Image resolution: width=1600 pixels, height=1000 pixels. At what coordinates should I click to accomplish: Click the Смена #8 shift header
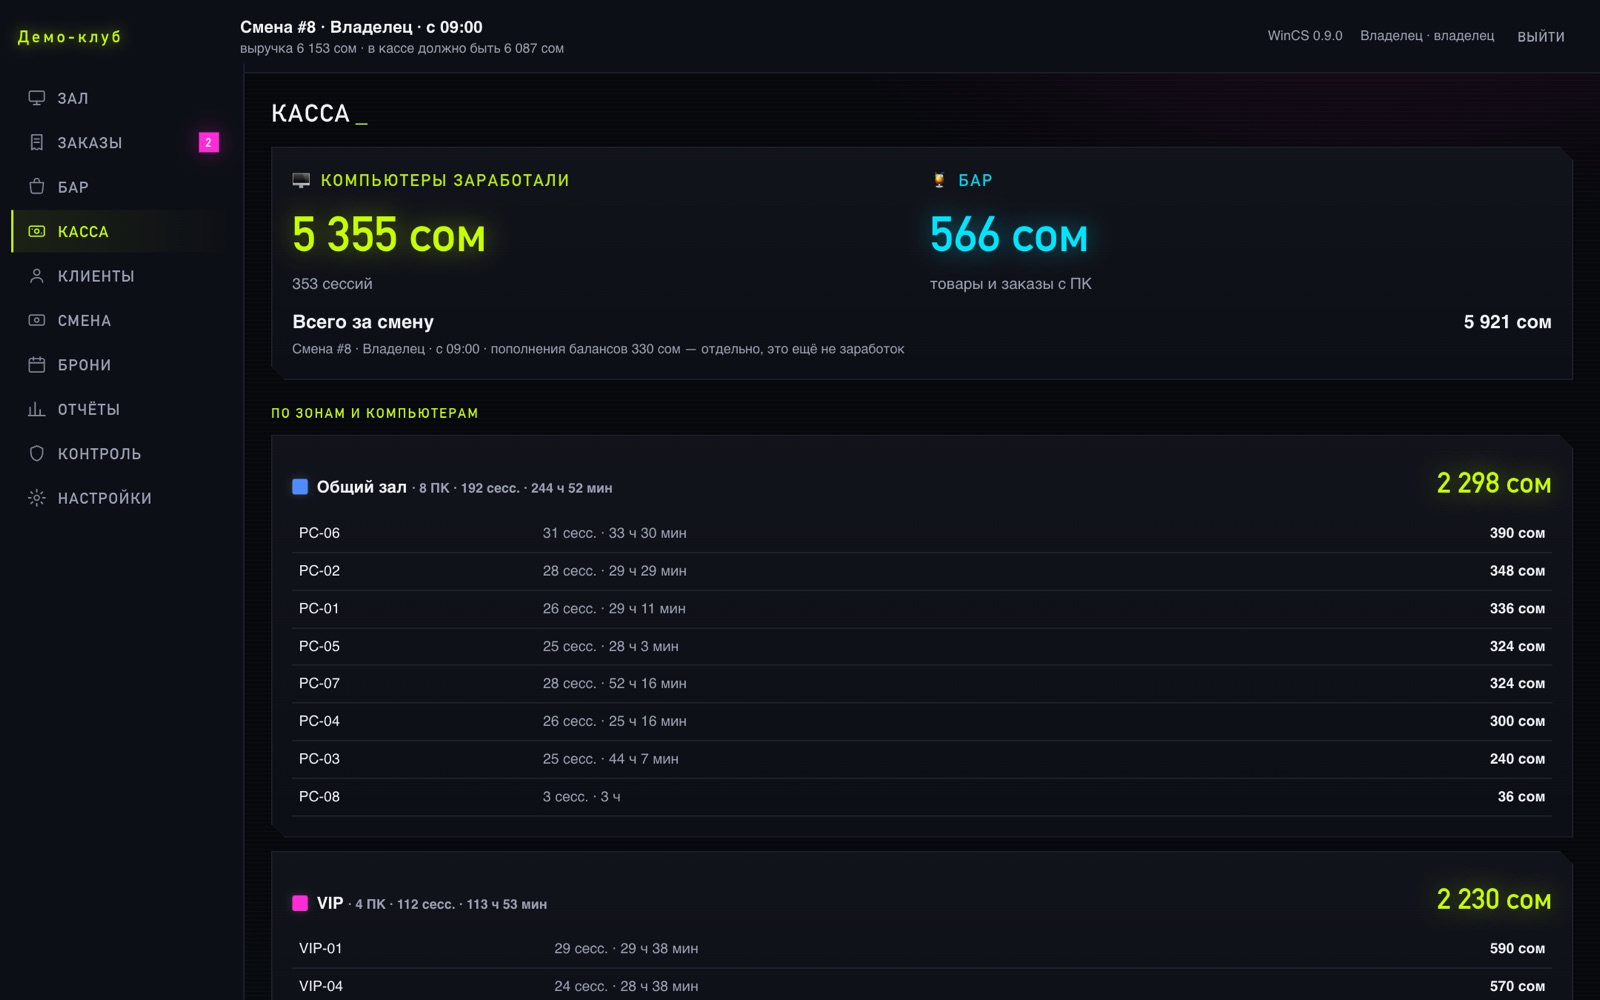pos(361,27)
